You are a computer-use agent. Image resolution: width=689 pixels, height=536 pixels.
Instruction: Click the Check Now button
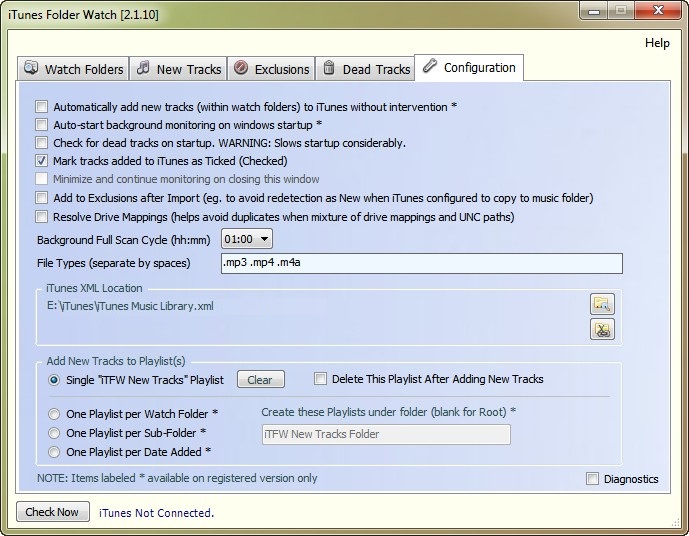(53, 512)
